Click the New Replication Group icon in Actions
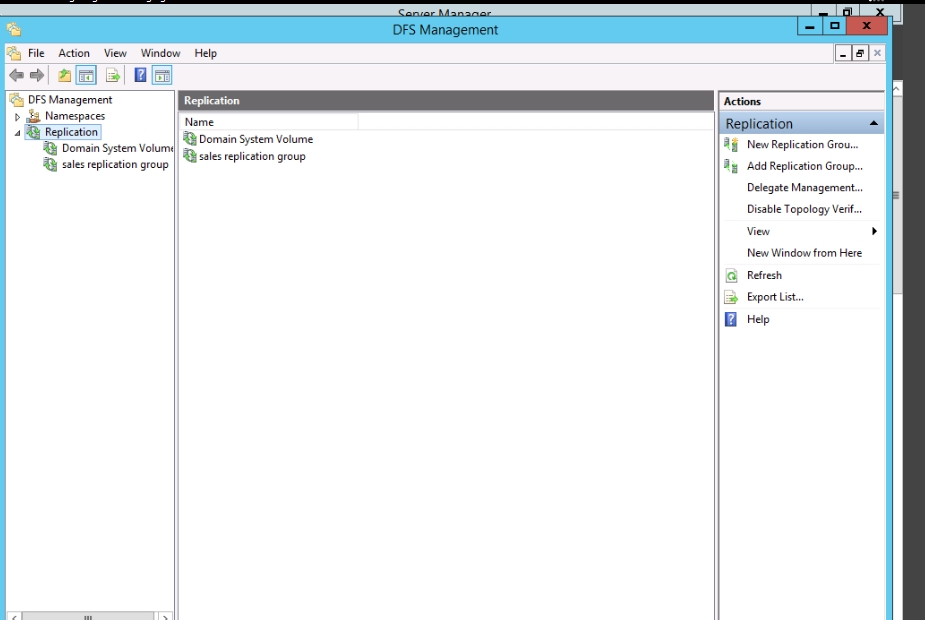The height and width of the screenshot is (620, 925). click(731, 145)
